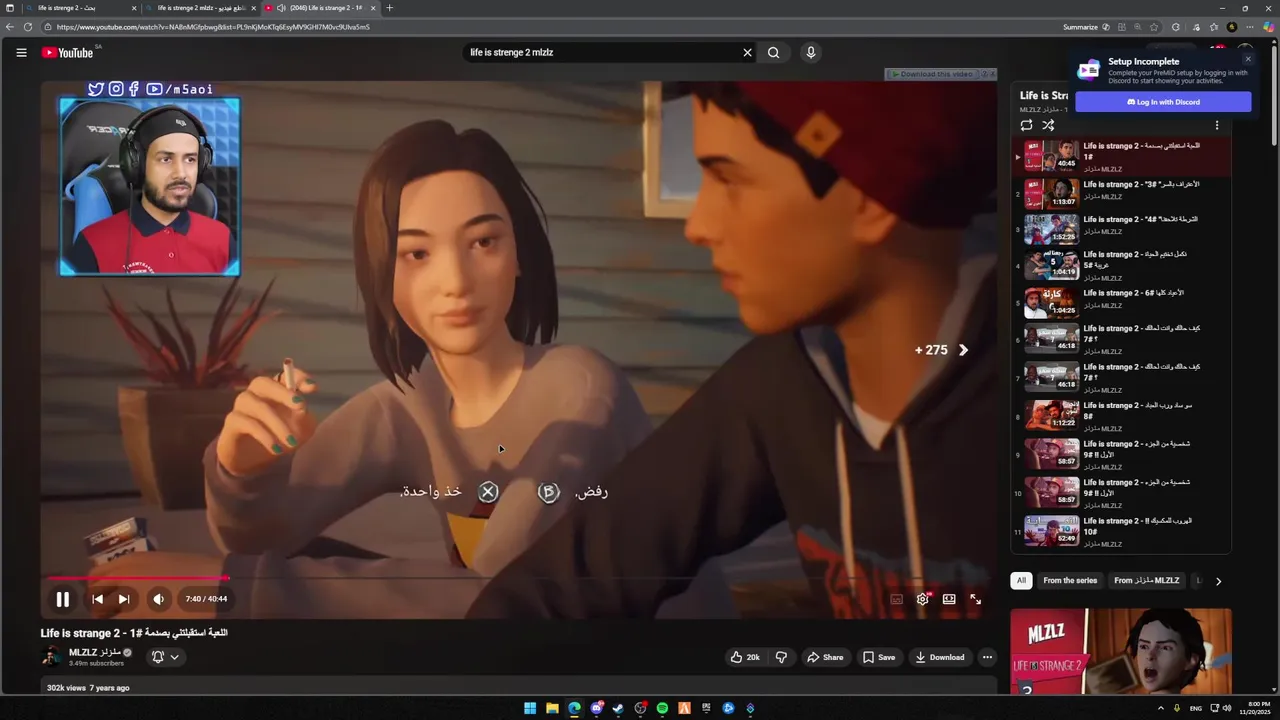Open the player settings gear
1280x720 pixels.
(923, 599)
